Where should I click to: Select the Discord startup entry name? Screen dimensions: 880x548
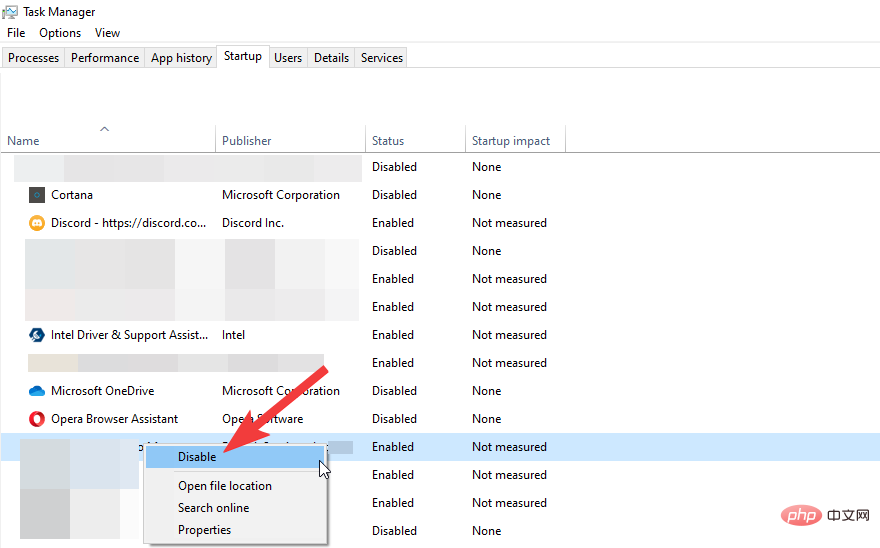coord(129,223)
